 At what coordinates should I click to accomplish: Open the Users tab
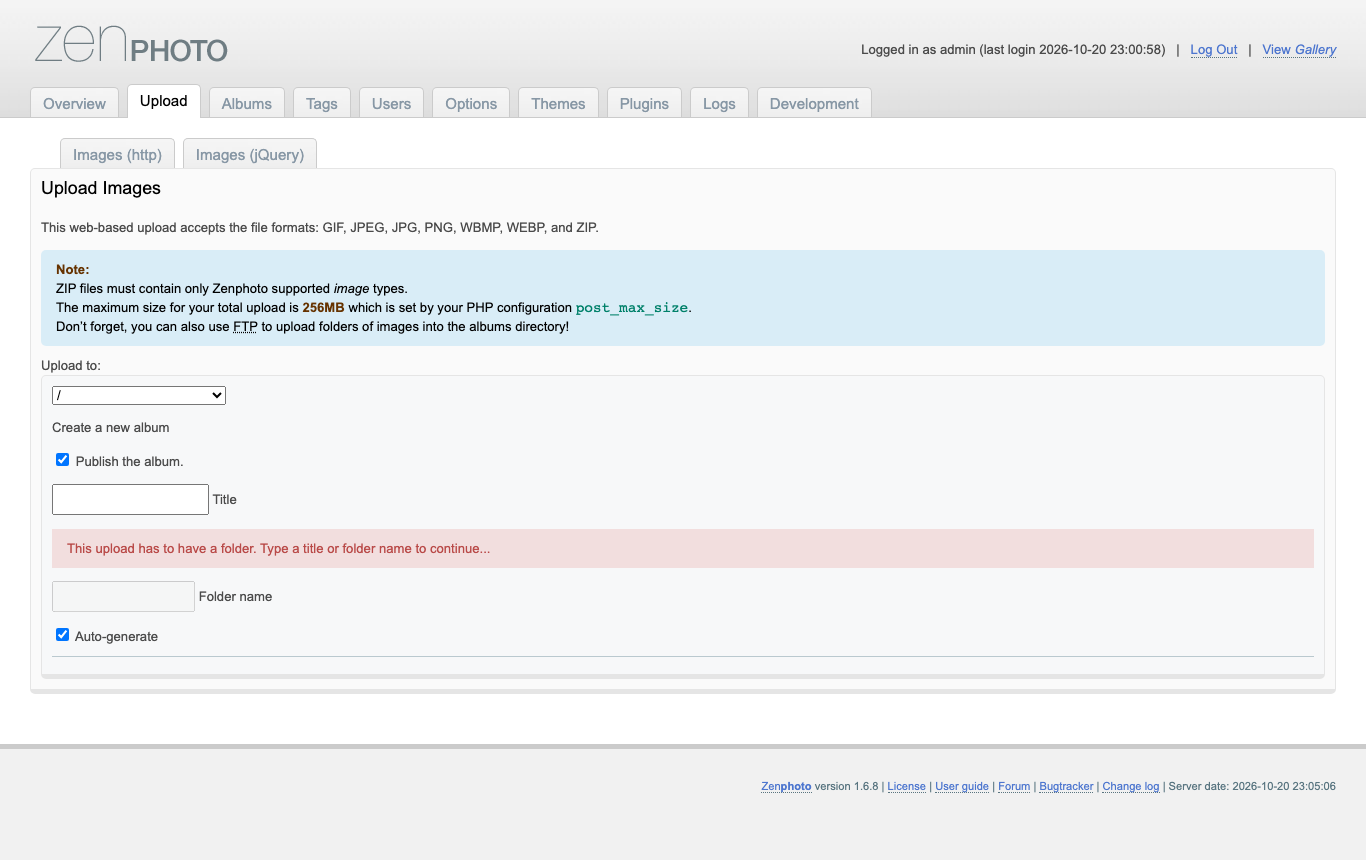point(392,103)
